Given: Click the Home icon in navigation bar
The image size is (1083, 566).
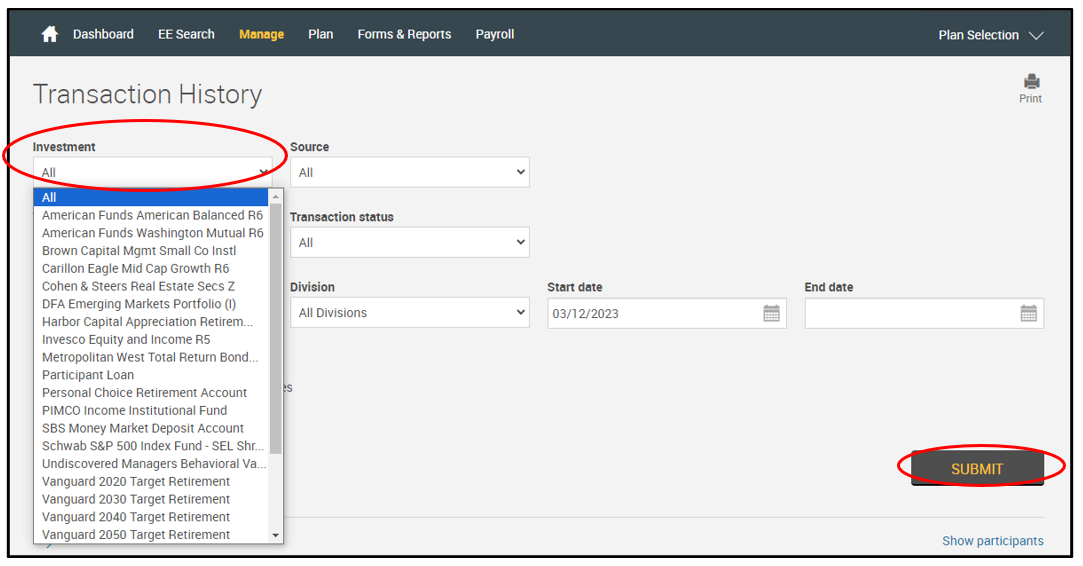Looking at the screenshot, I should point(49,34).
